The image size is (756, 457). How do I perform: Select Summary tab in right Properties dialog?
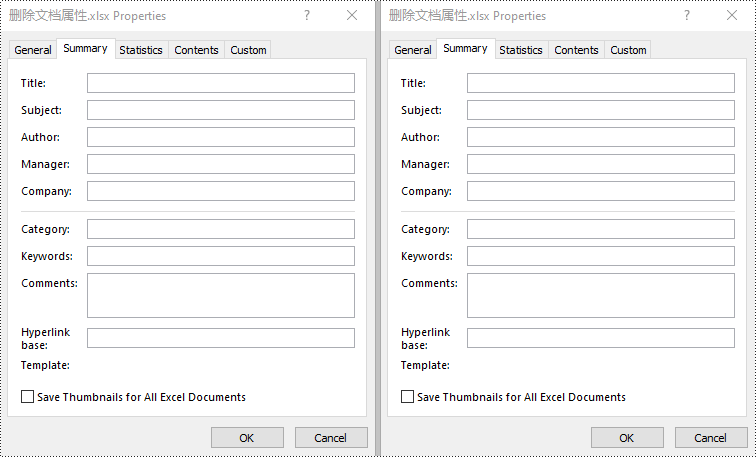[x=465, y=48]
